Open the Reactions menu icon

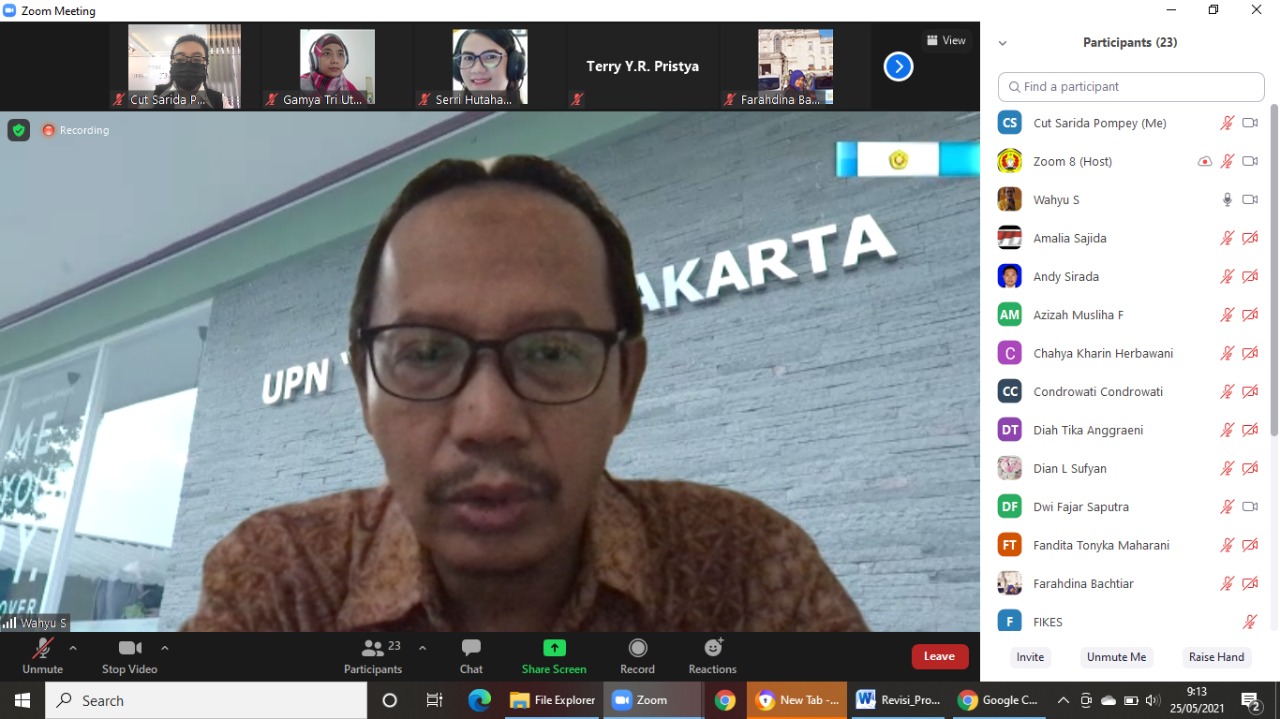[712, 649]
